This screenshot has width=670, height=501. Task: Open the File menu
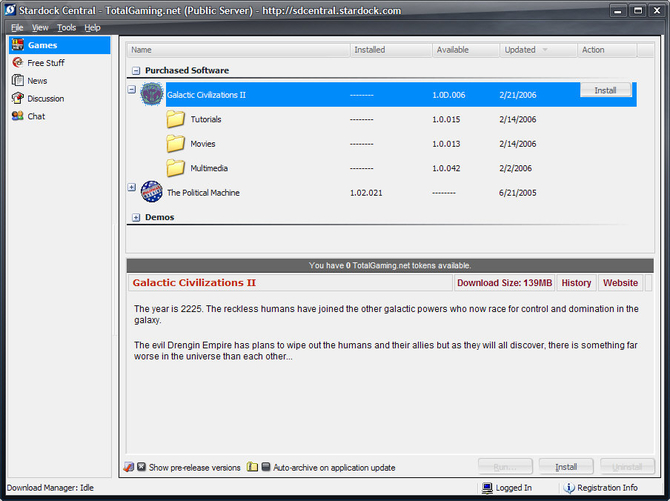point(17,28)
